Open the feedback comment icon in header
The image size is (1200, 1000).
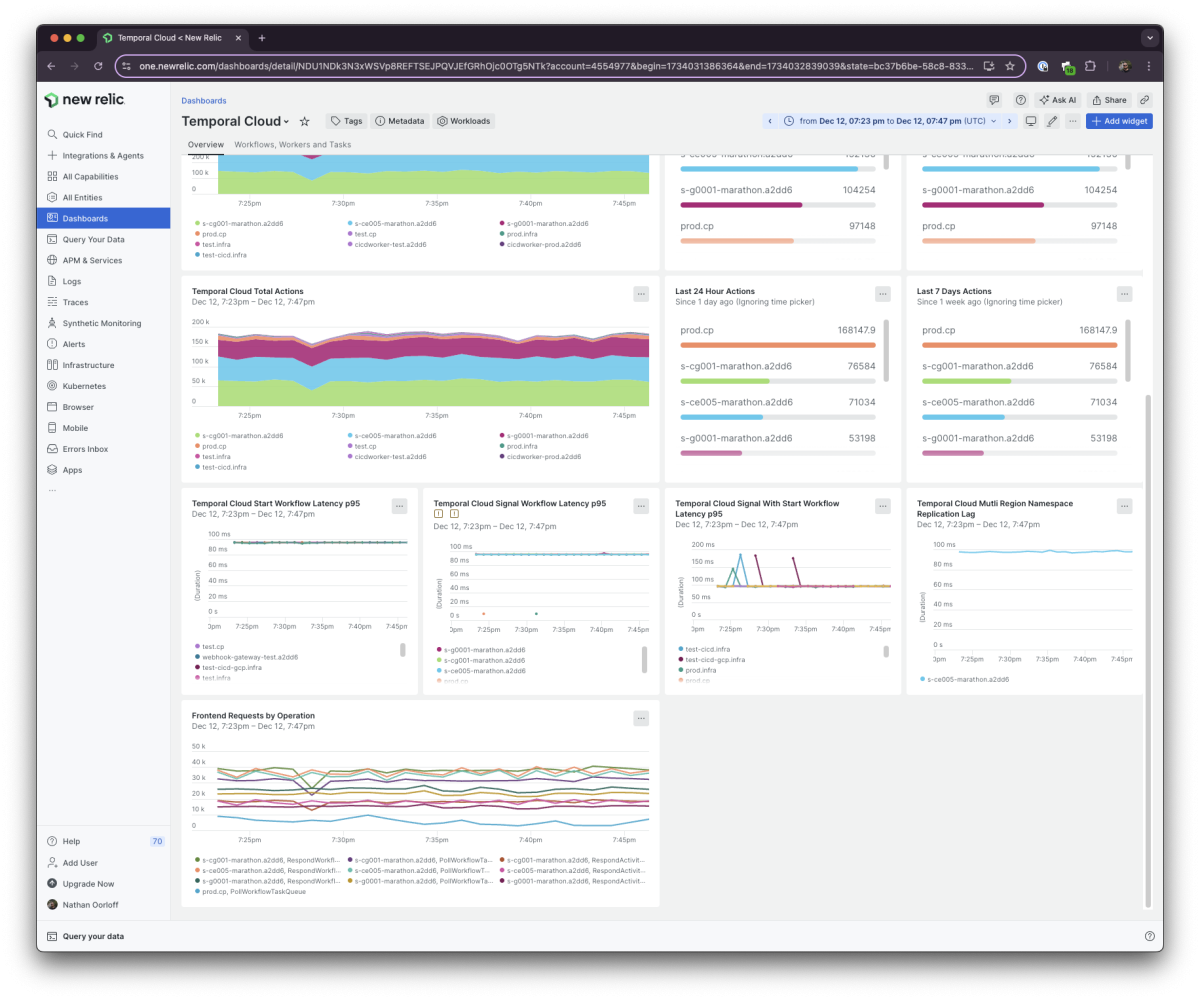pyautogui.click(x=994, y=100)
